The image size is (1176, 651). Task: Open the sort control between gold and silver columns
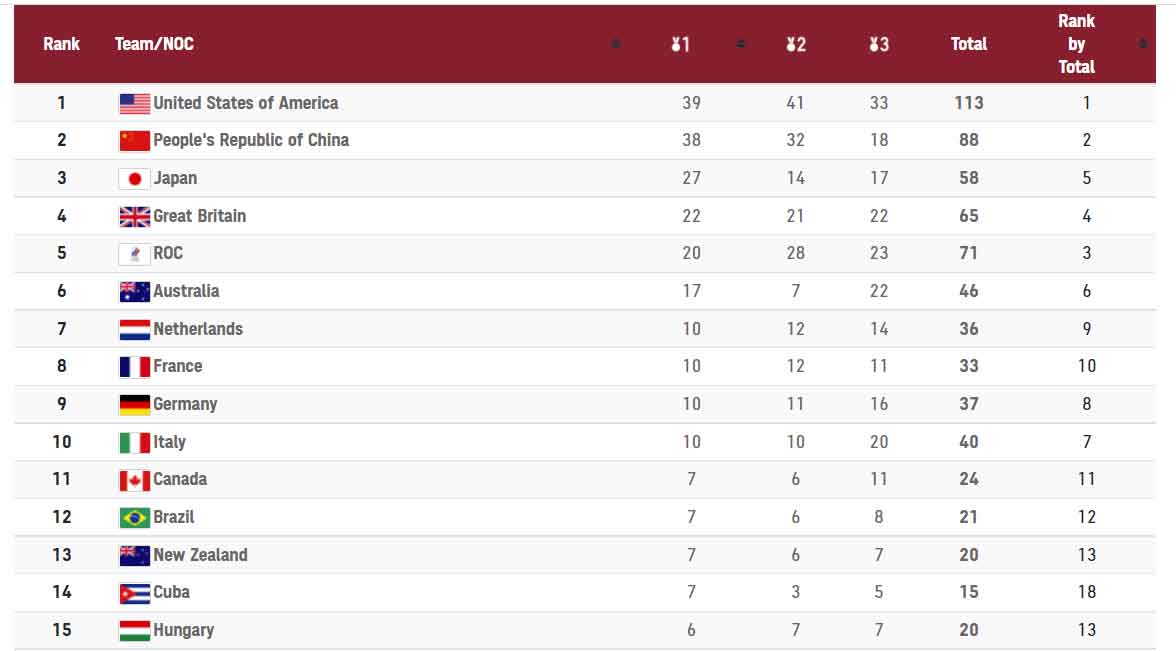tap(740, 43)
